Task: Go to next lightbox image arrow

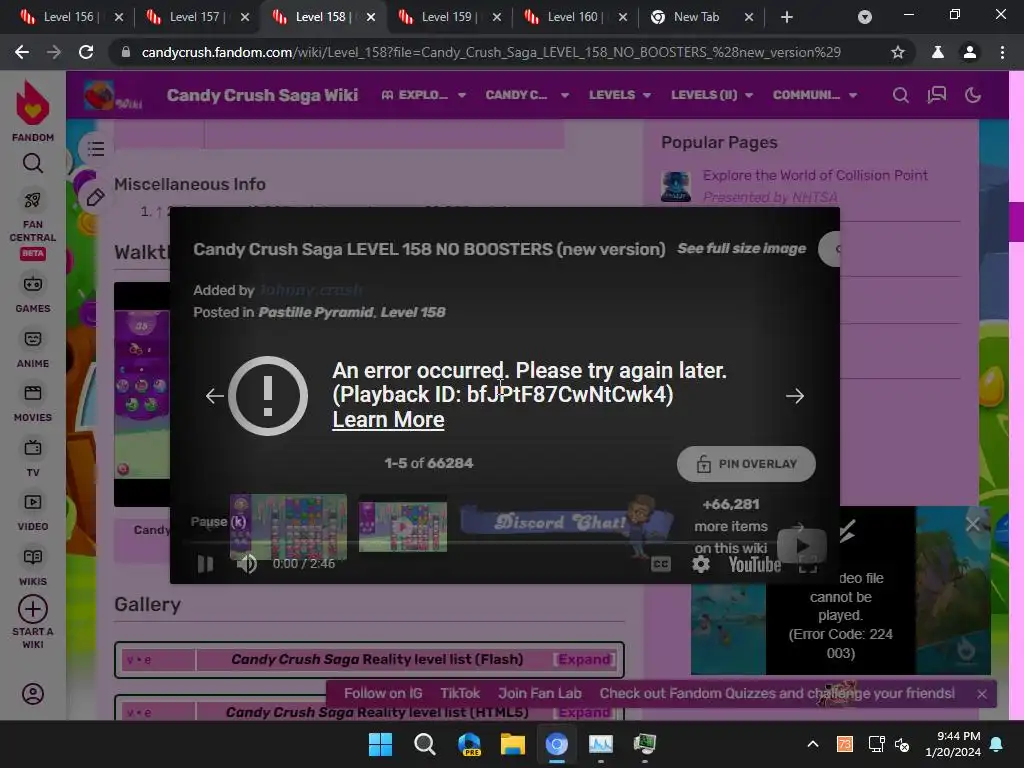Action: pos(795,396)
